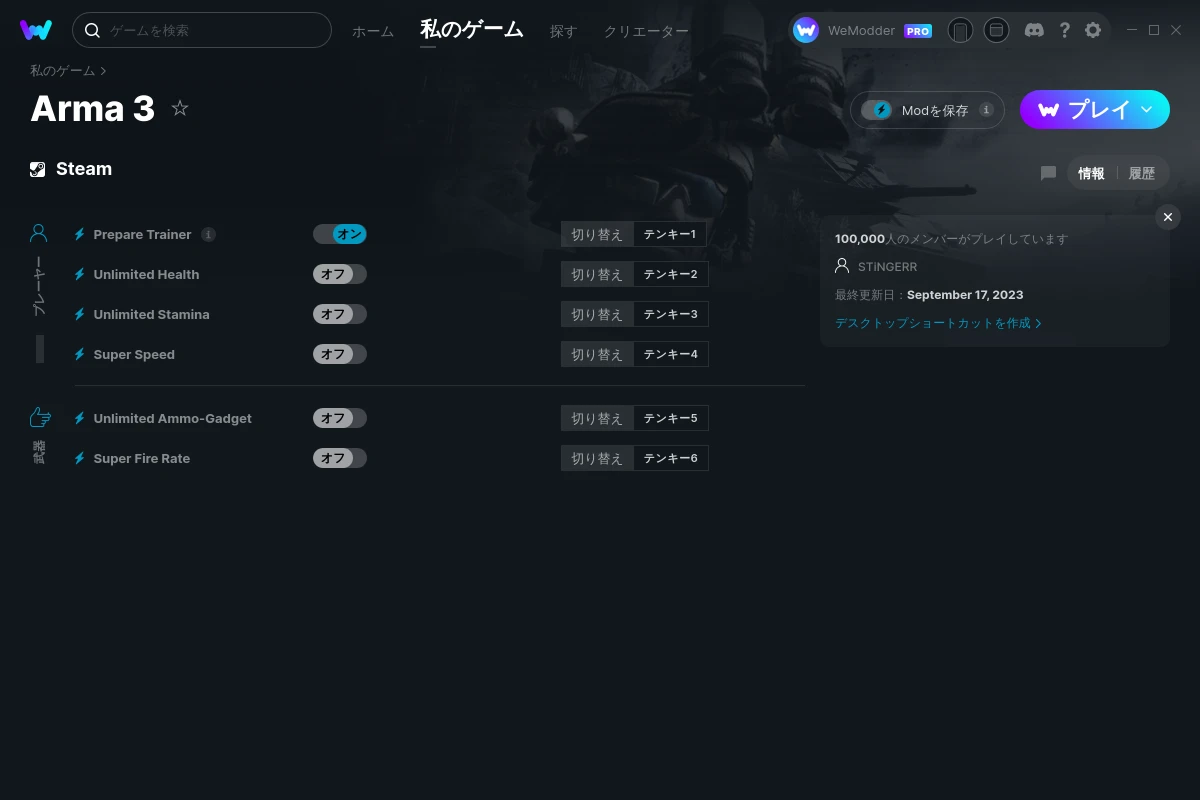Viewport: 1200px width, 800px height.
Task: Expand the Play button dropdown arrow
Action: [x=1147, y=109]
